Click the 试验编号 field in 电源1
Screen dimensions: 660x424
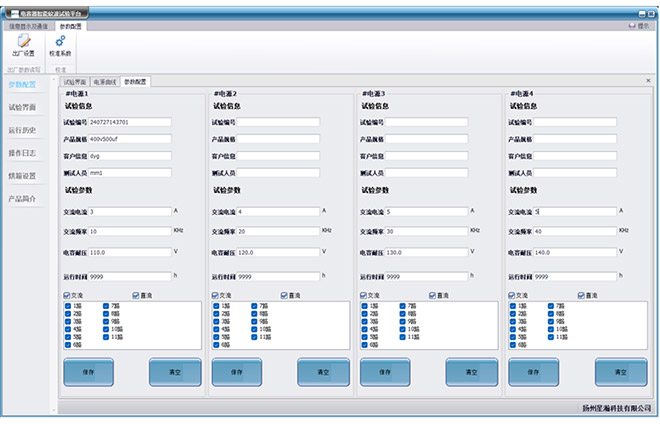[x=129, y=122]
